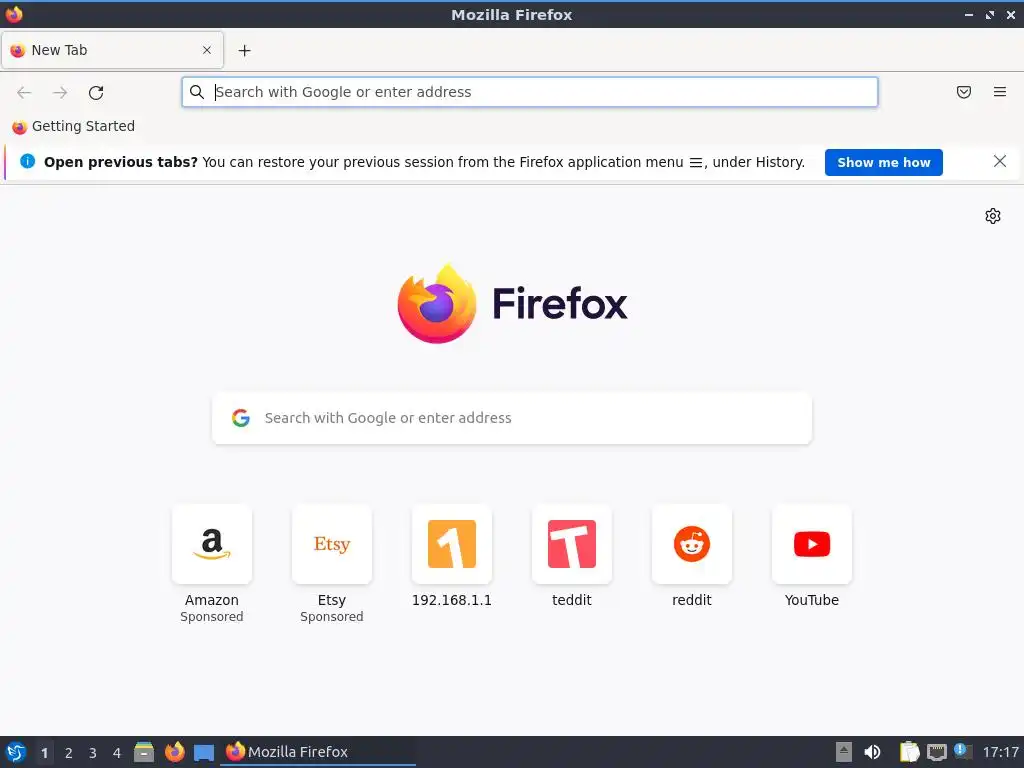The image size is (1024, 768).
Task: Open the volume control in tray
Action: 872,752
